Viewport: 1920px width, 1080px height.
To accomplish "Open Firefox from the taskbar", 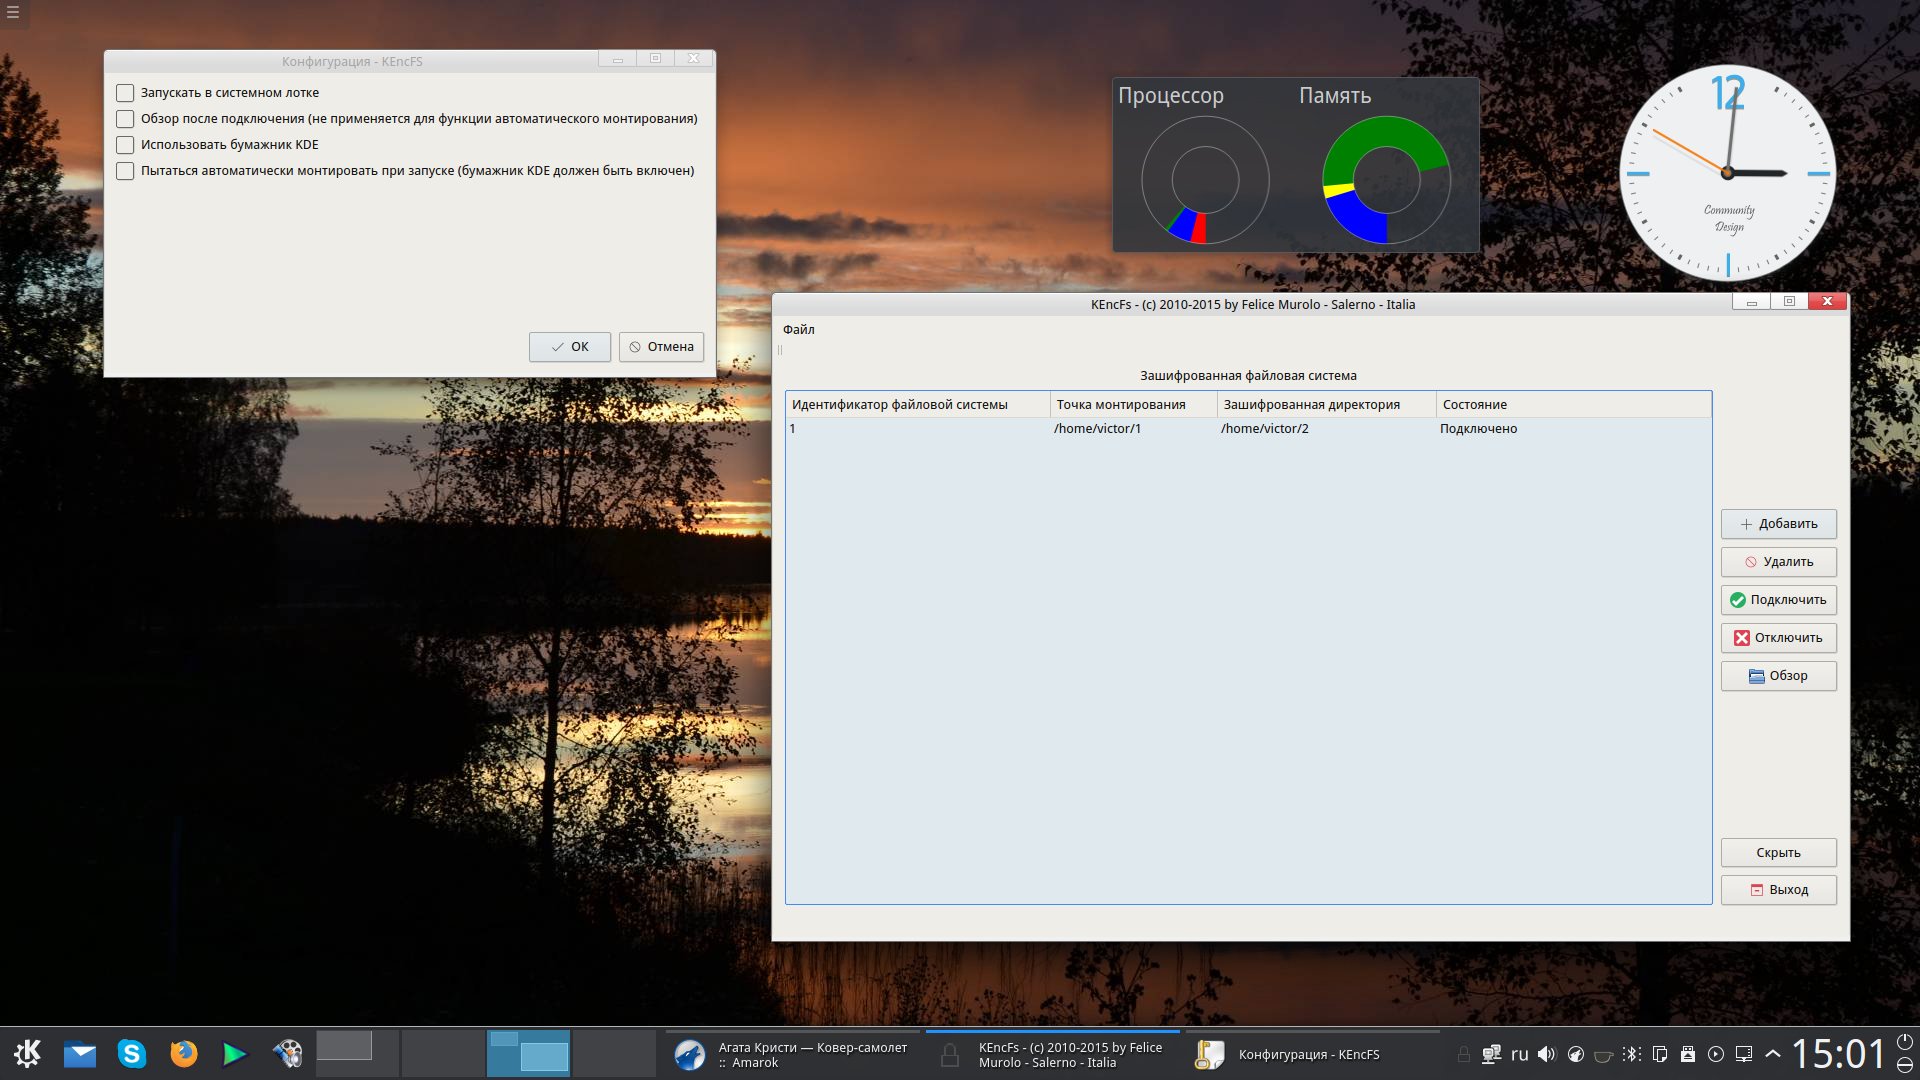I will click(183, 1053).
